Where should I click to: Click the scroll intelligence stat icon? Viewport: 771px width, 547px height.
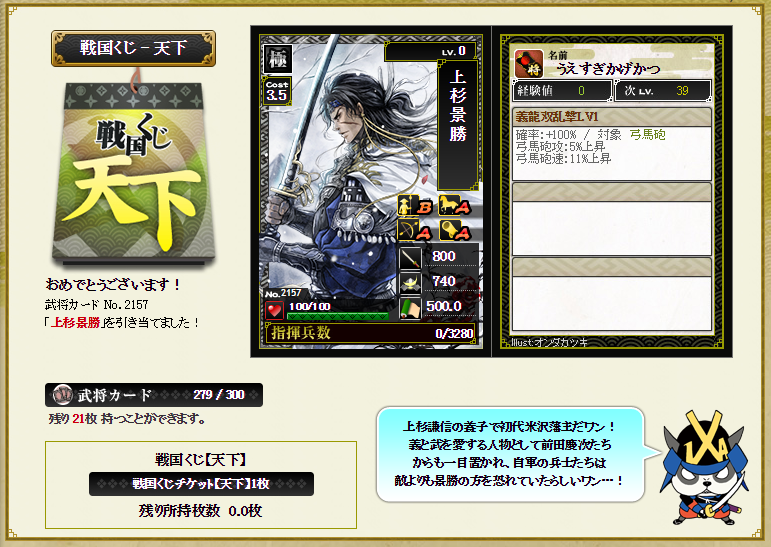(x=411, y=308)
